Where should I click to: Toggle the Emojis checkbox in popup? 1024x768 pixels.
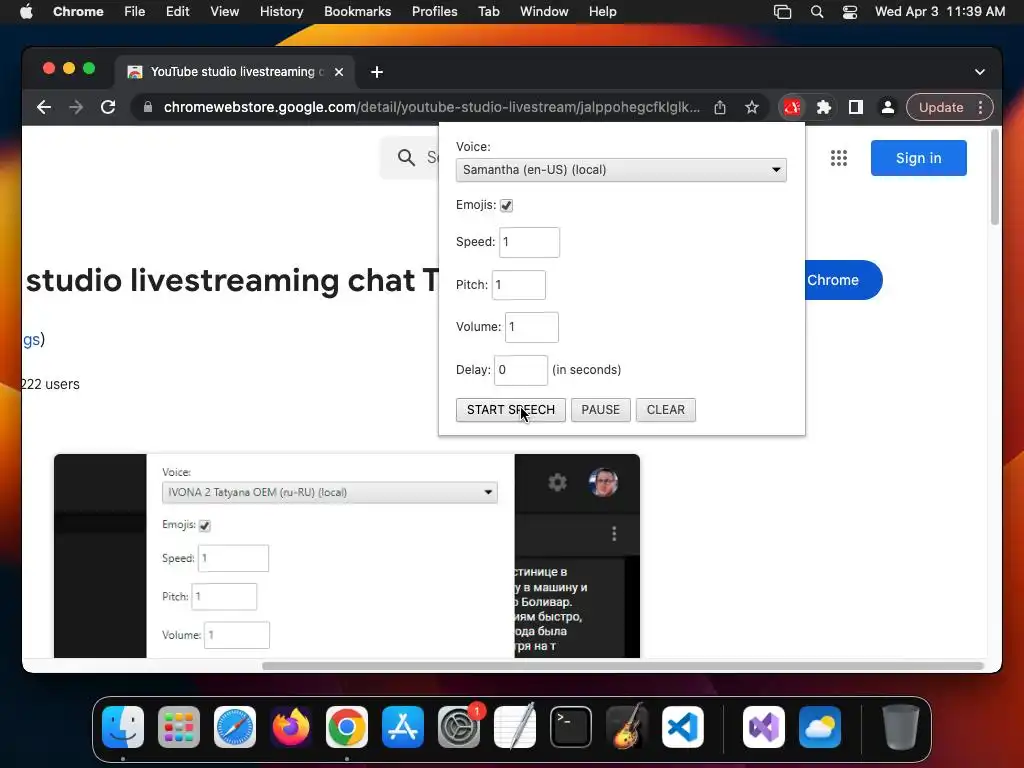click(506, 205)
